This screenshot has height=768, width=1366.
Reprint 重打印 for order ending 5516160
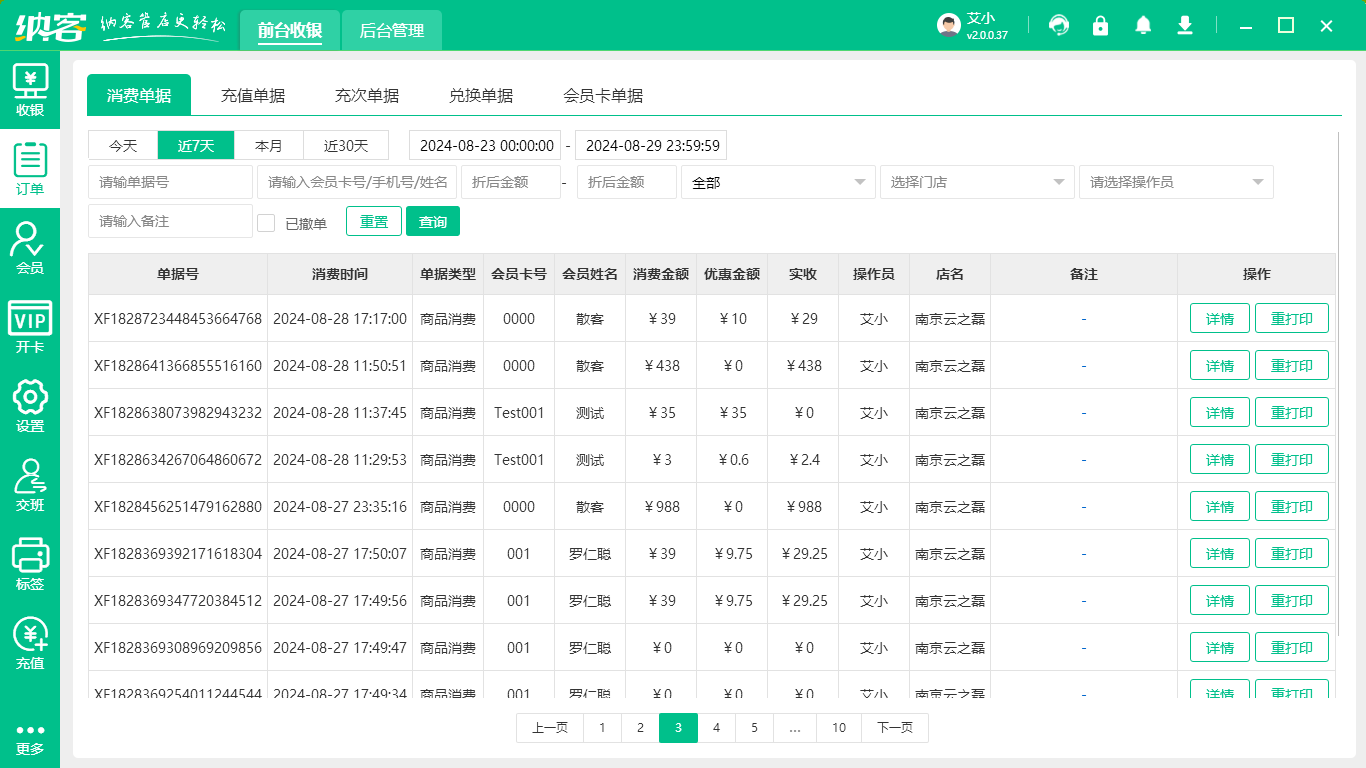tap(1292, 366)
